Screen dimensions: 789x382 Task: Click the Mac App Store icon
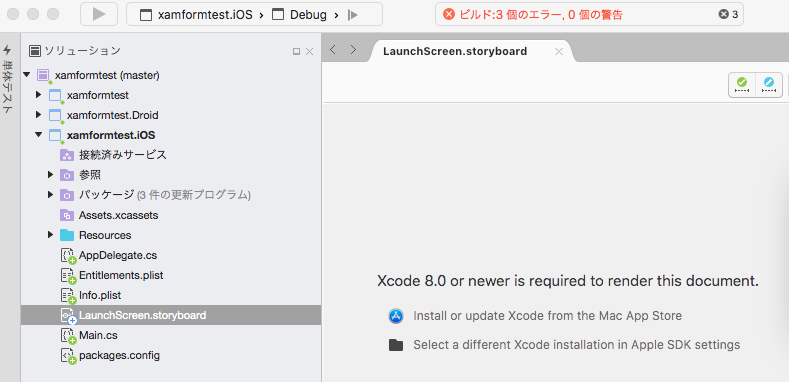point(396,316)
